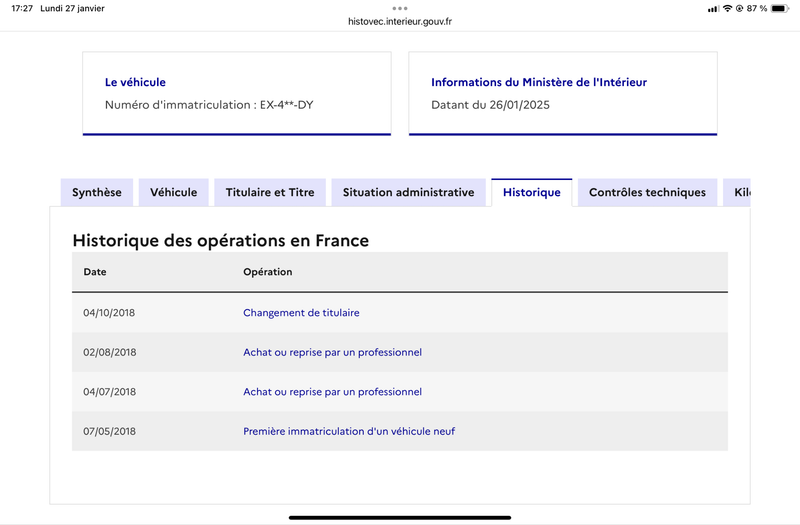Click the Historique des opérations en France heading

coord(220,240)
